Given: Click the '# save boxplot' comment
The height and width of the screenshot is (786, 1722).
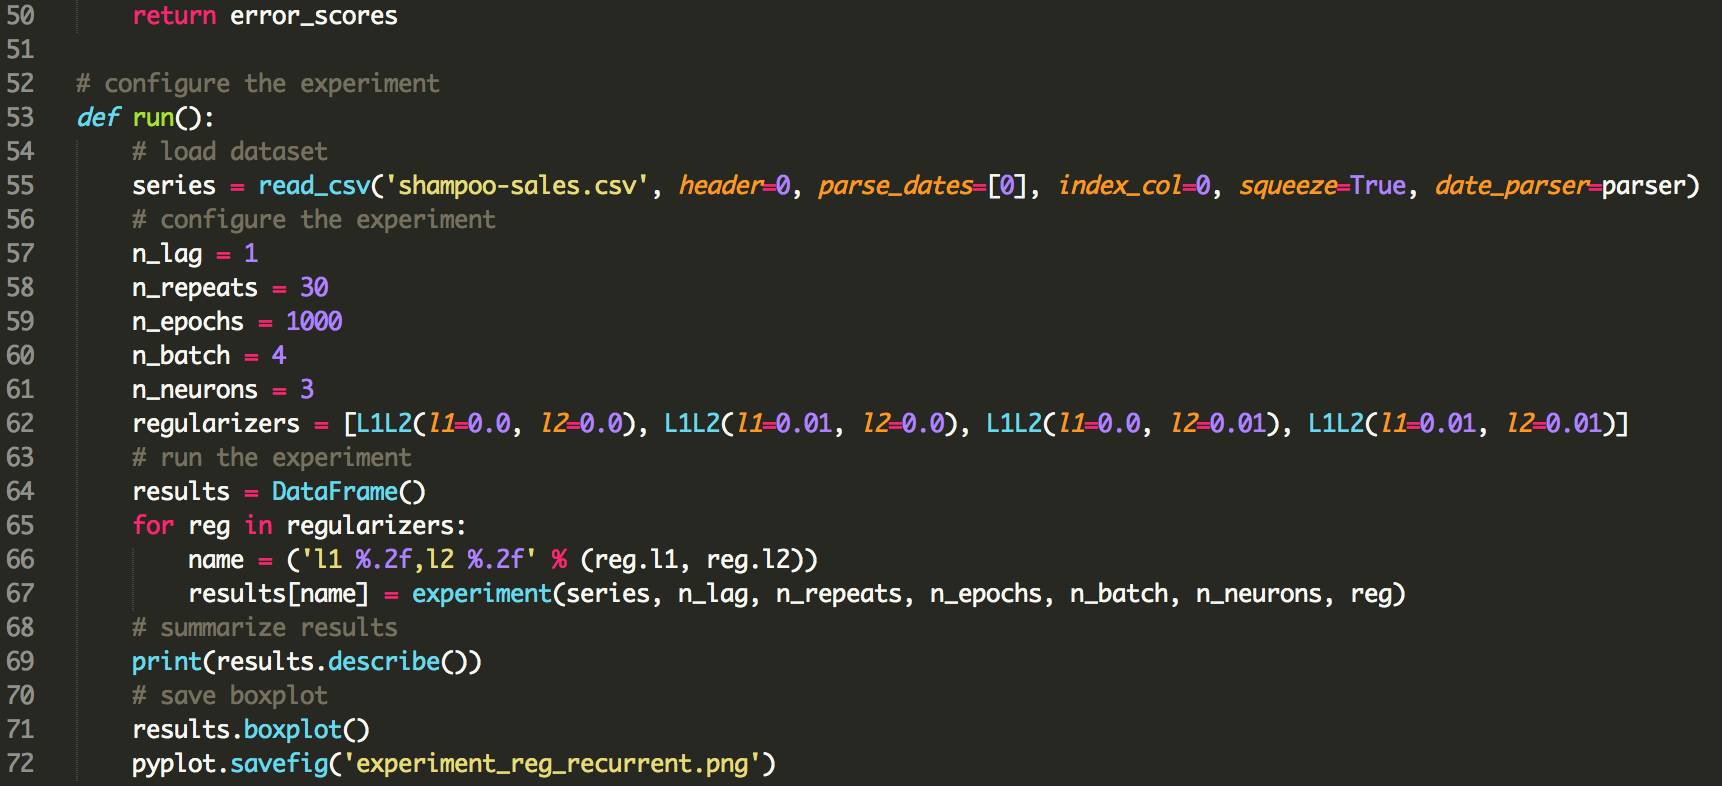Looking at the screenshot, I should (x=229, y=696).
